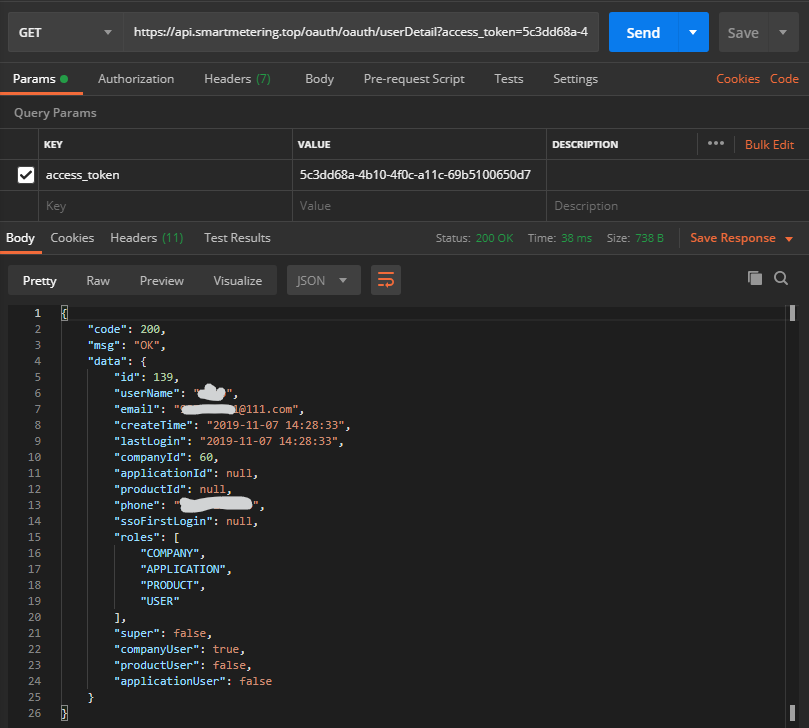
Task: Open the Save options dropdown arrow
Action: pyautogui.click(x=783, y=33)
